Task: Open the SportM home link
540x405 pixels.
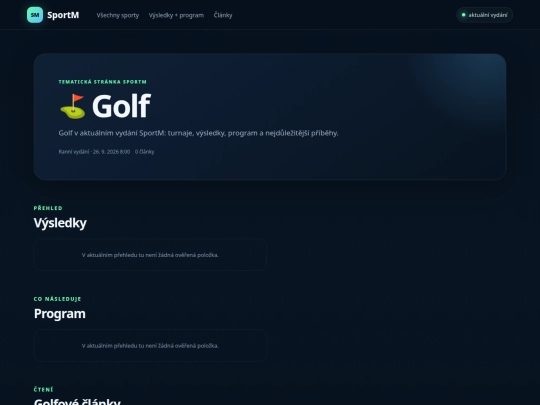Action: click(x=53, y=15)
